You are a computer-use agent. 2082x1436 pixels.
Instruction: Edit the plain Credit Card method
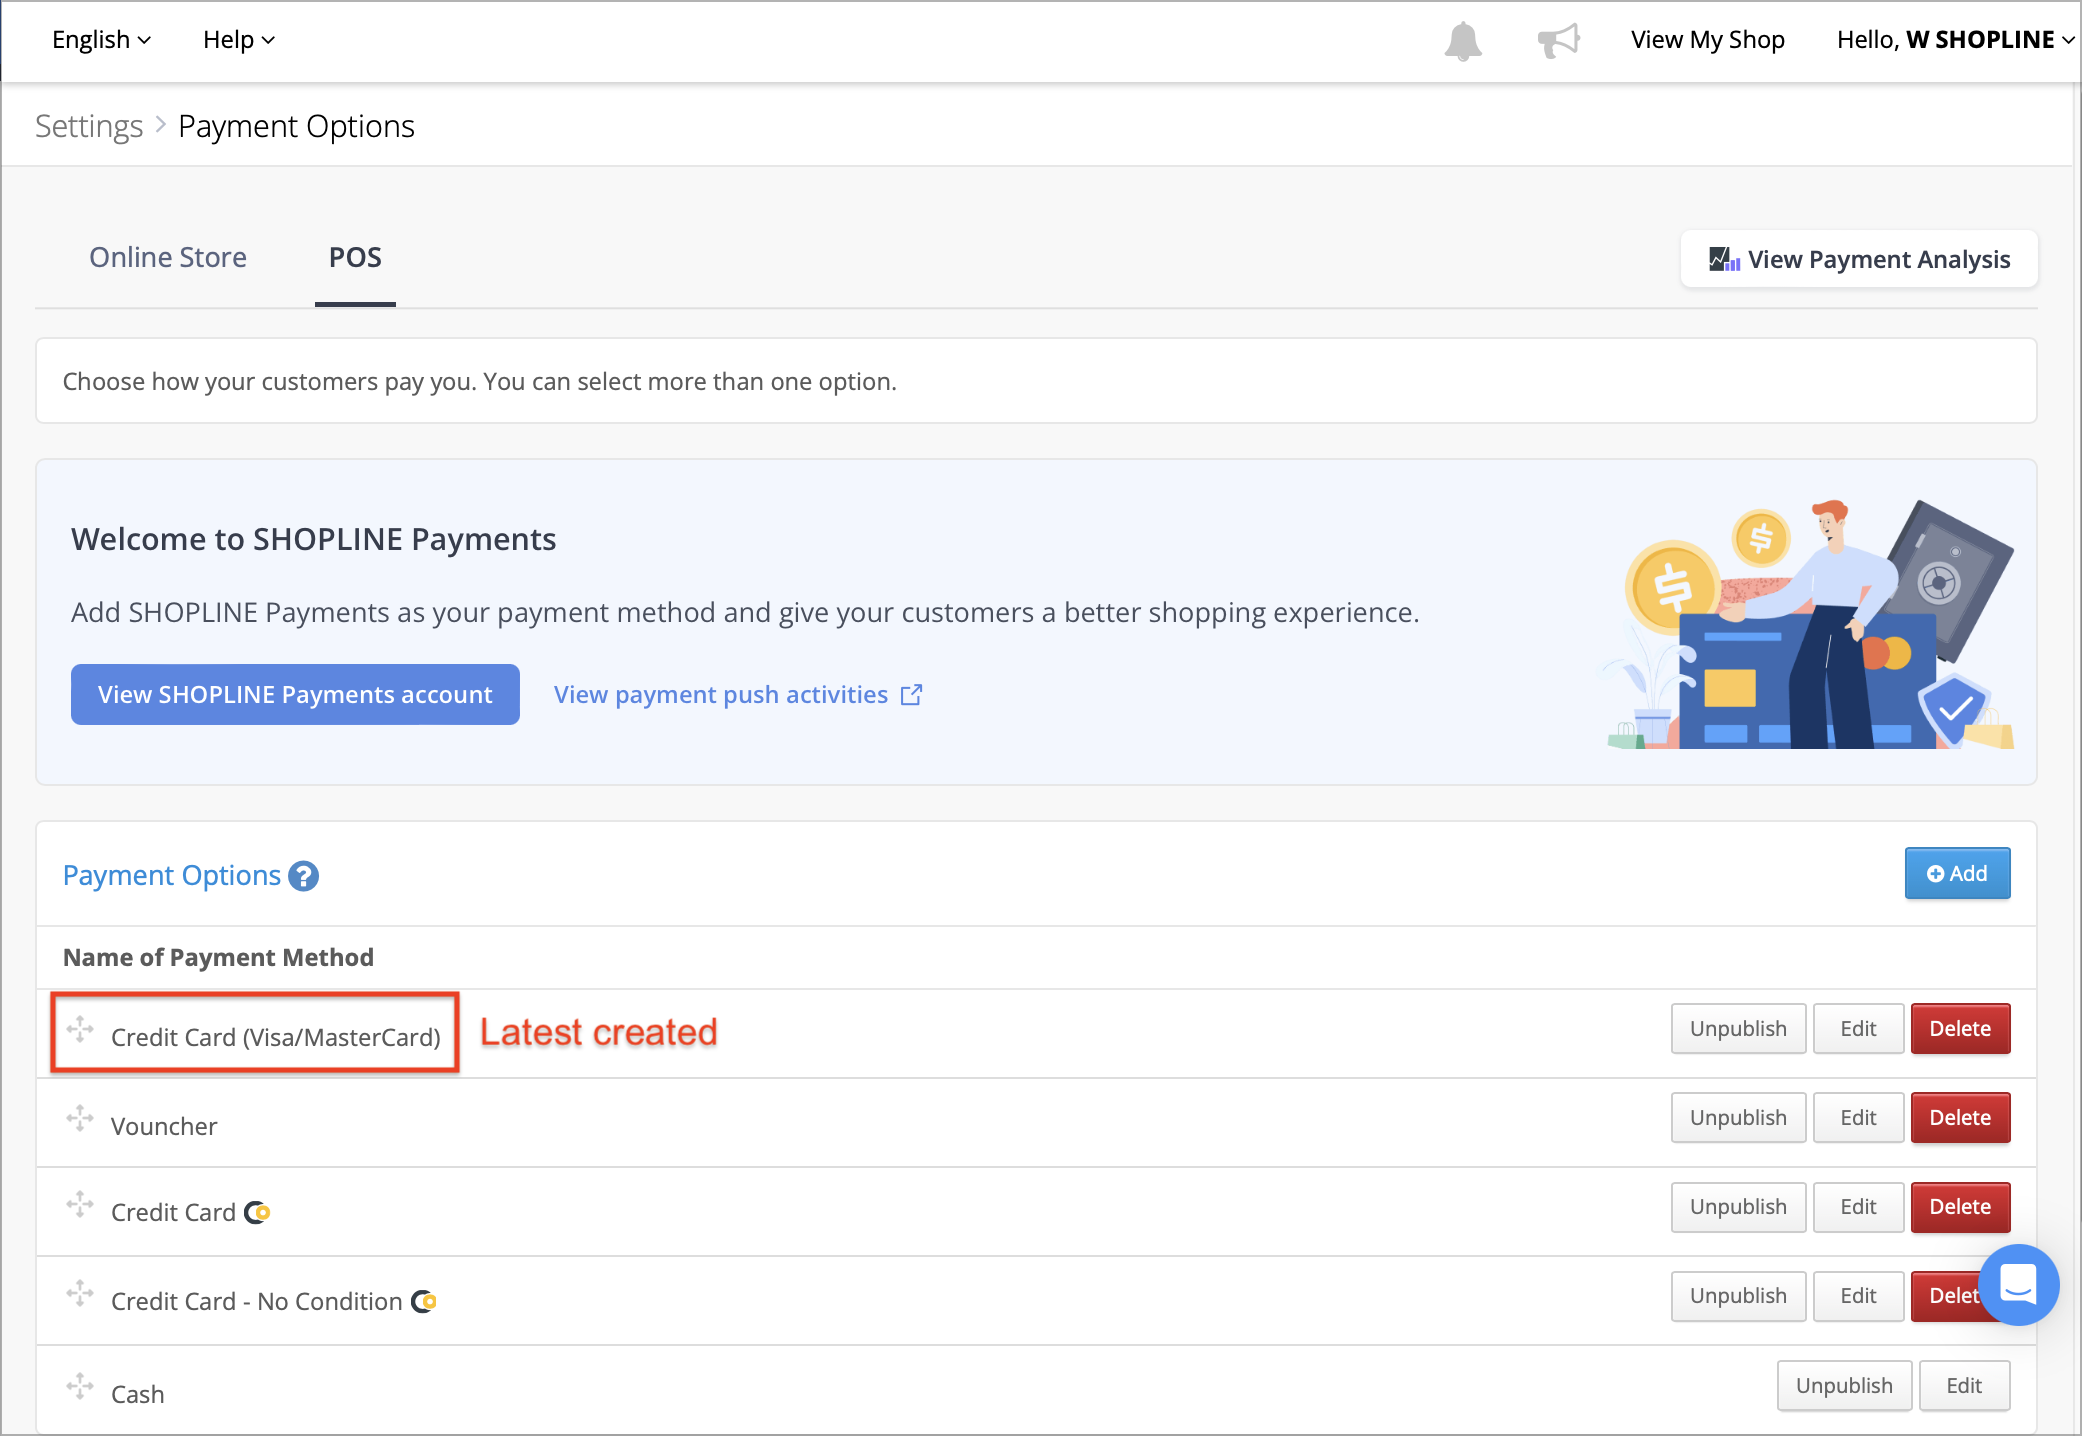(x=1858, y=1207)
